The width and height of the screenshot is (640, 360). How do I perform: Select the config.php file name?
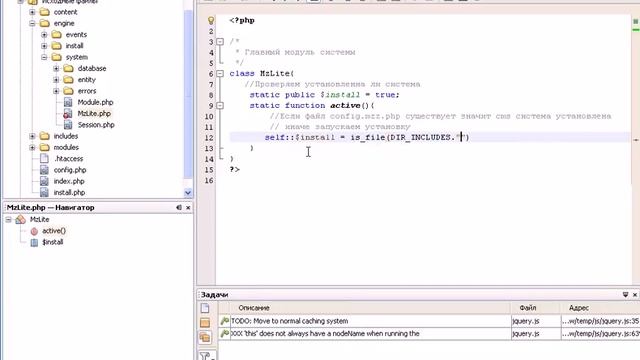[70, 170]
